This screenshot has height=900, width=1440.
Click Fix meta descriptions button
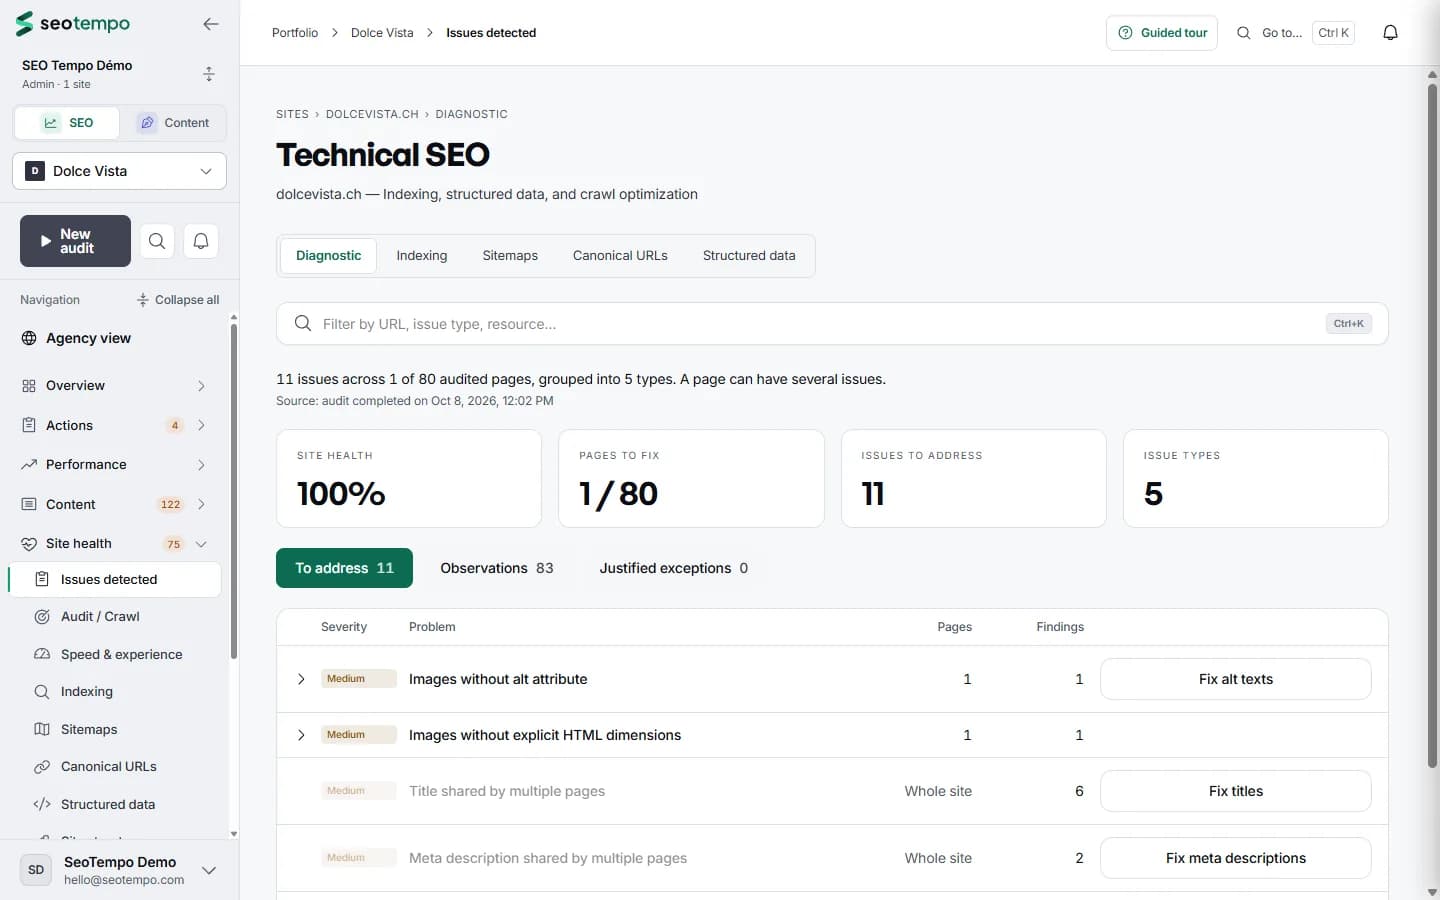tap(1236, 858)
